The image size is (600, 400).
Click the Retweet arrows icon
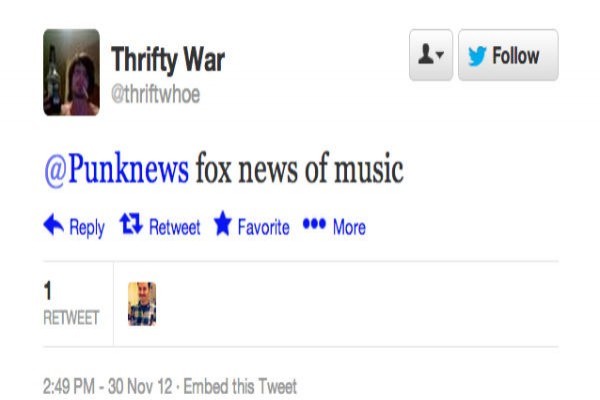[x=131, y=224]
